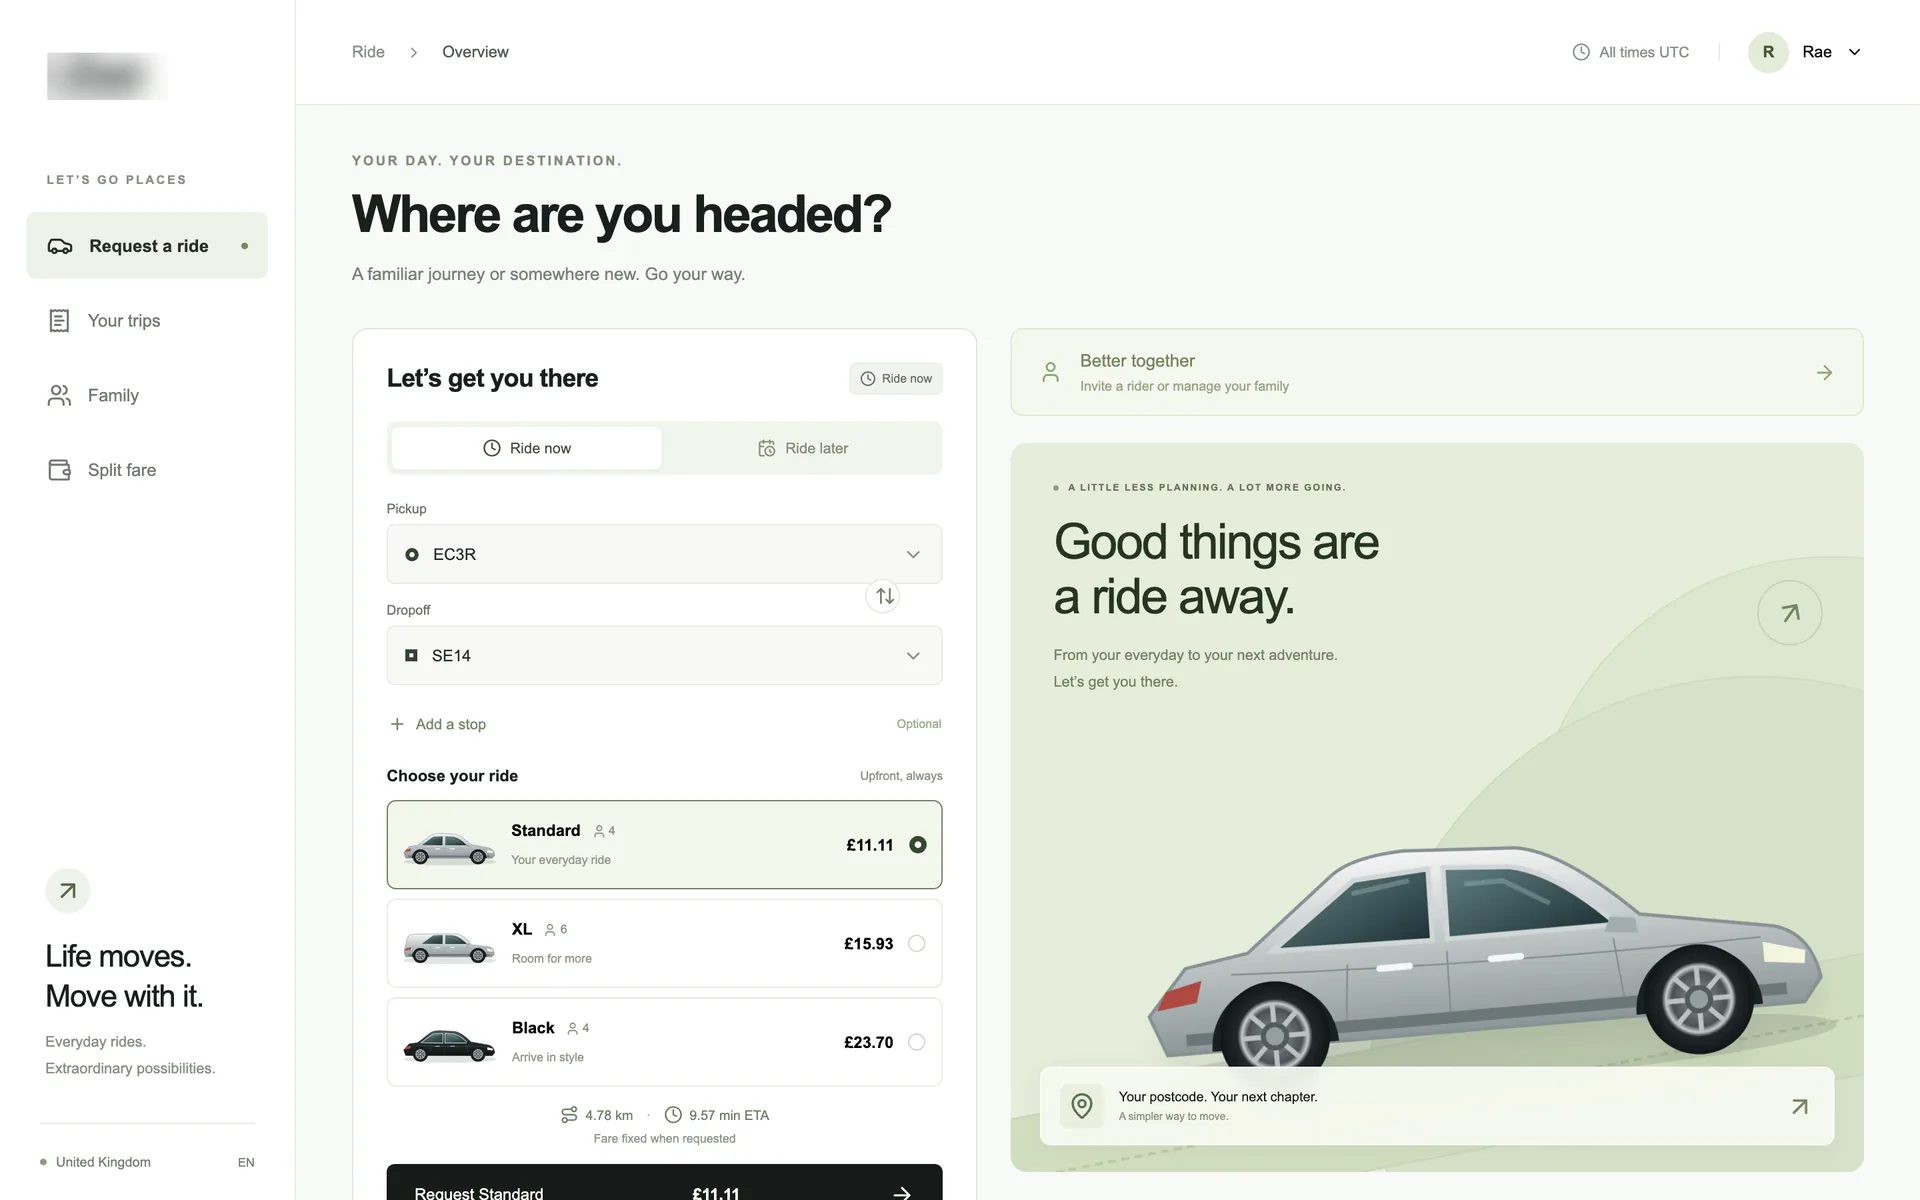The image size is (1920, 1200).
Task: Click the All times UTC label
Action: (x=1644, y=52)
